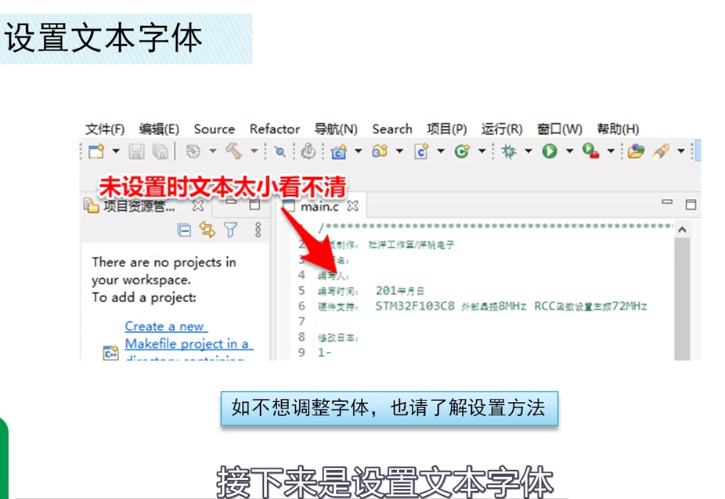Click the Build hammer icon

pyautogui.click(x=234, y=151)
